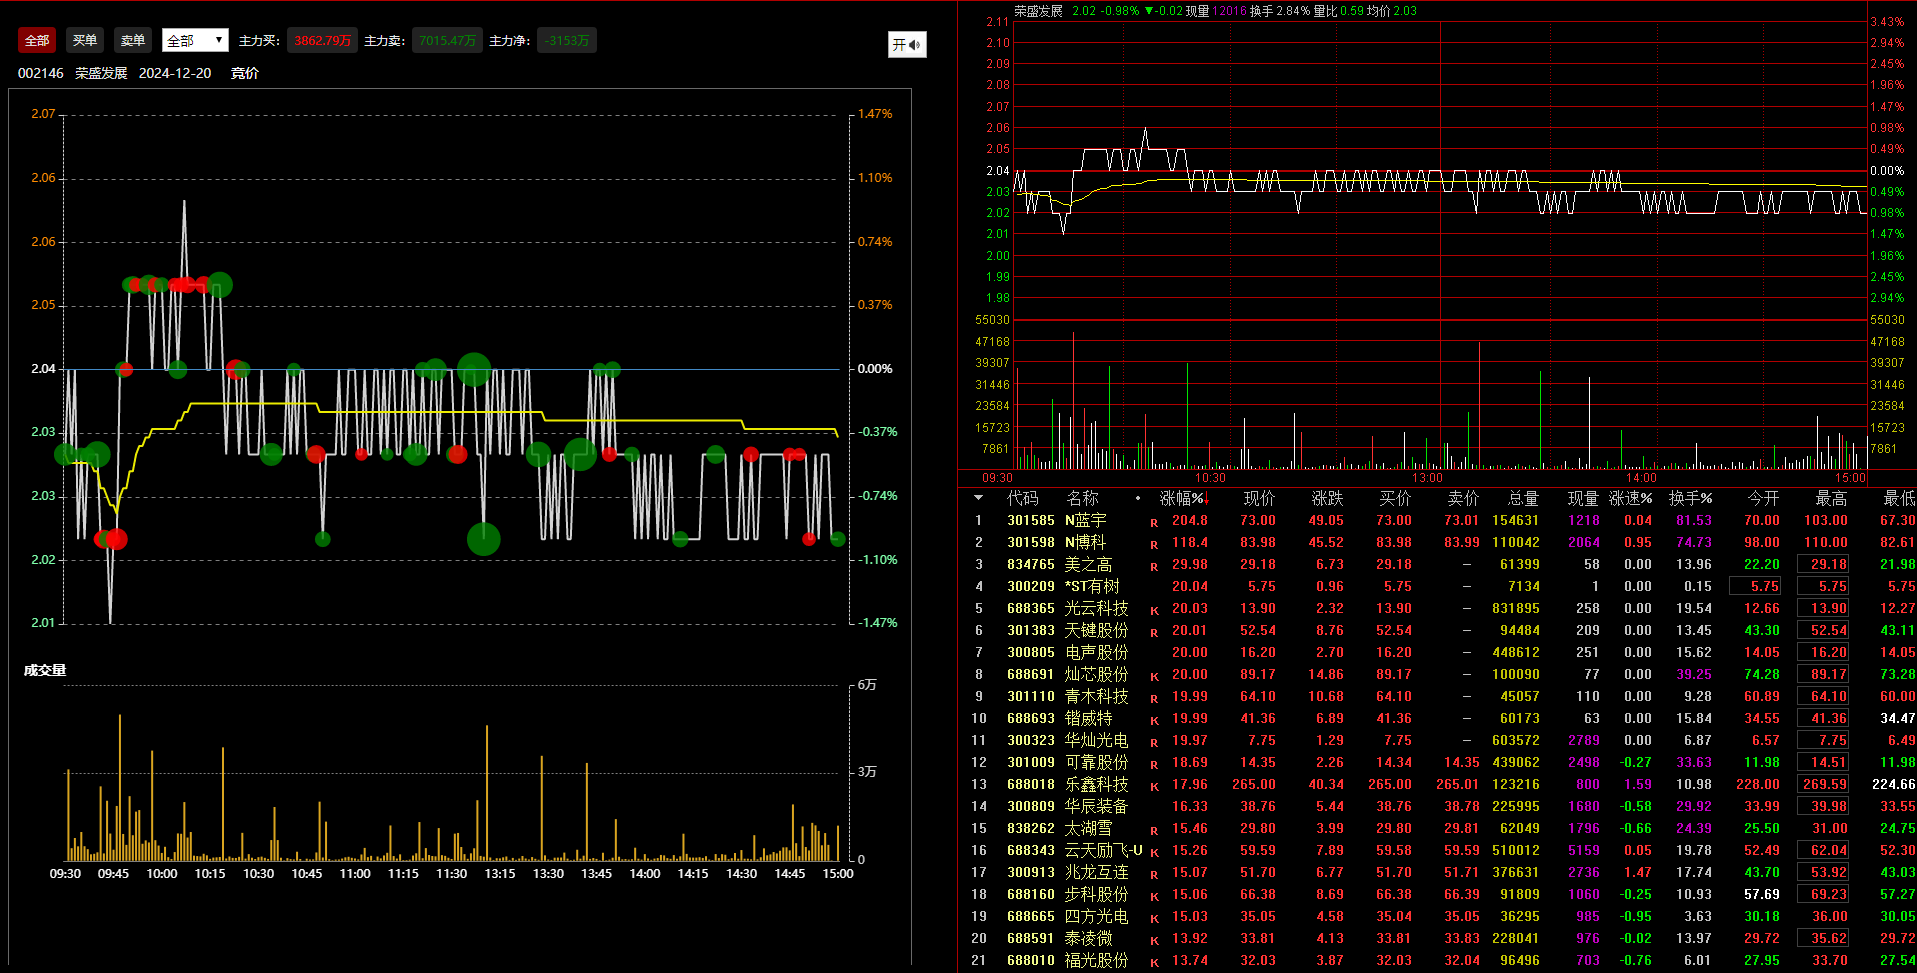Click the R marker next to 天键股份
1917x973 pixels.
click(x=1154, y=633)
